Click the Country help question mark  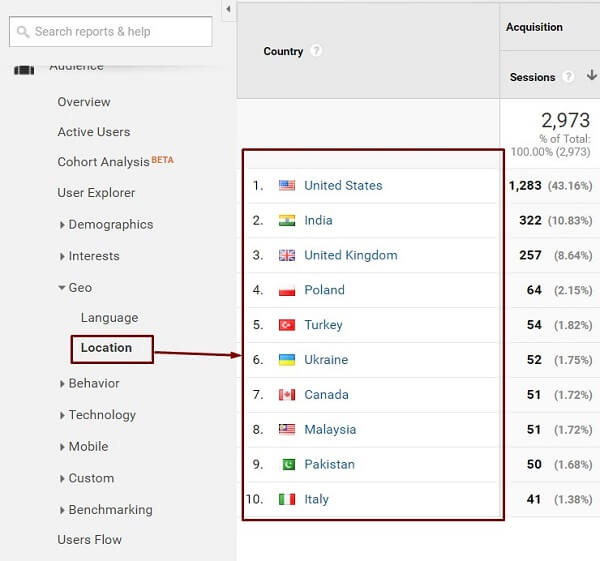316,51
